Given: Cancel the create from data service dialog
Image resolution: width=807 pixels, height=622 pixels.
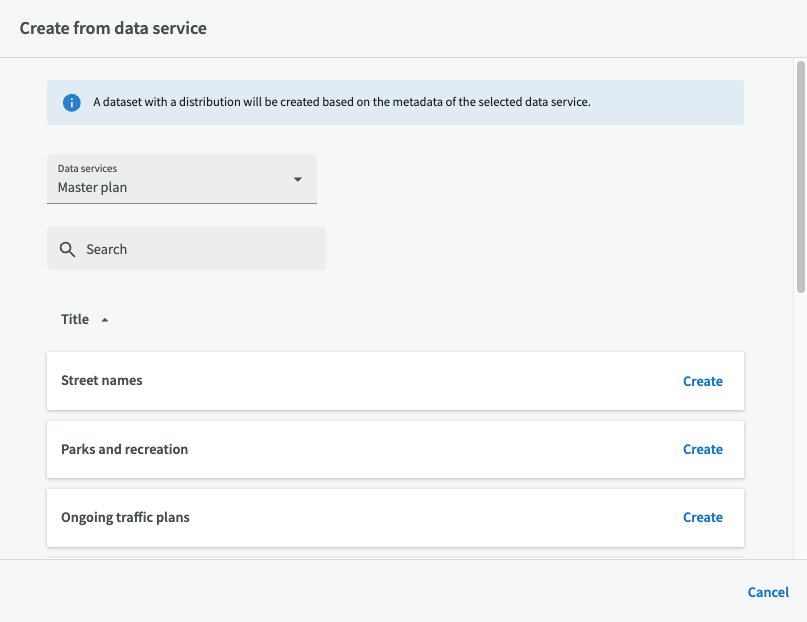Looking at the screenshot, I should (x=768, y=592).
